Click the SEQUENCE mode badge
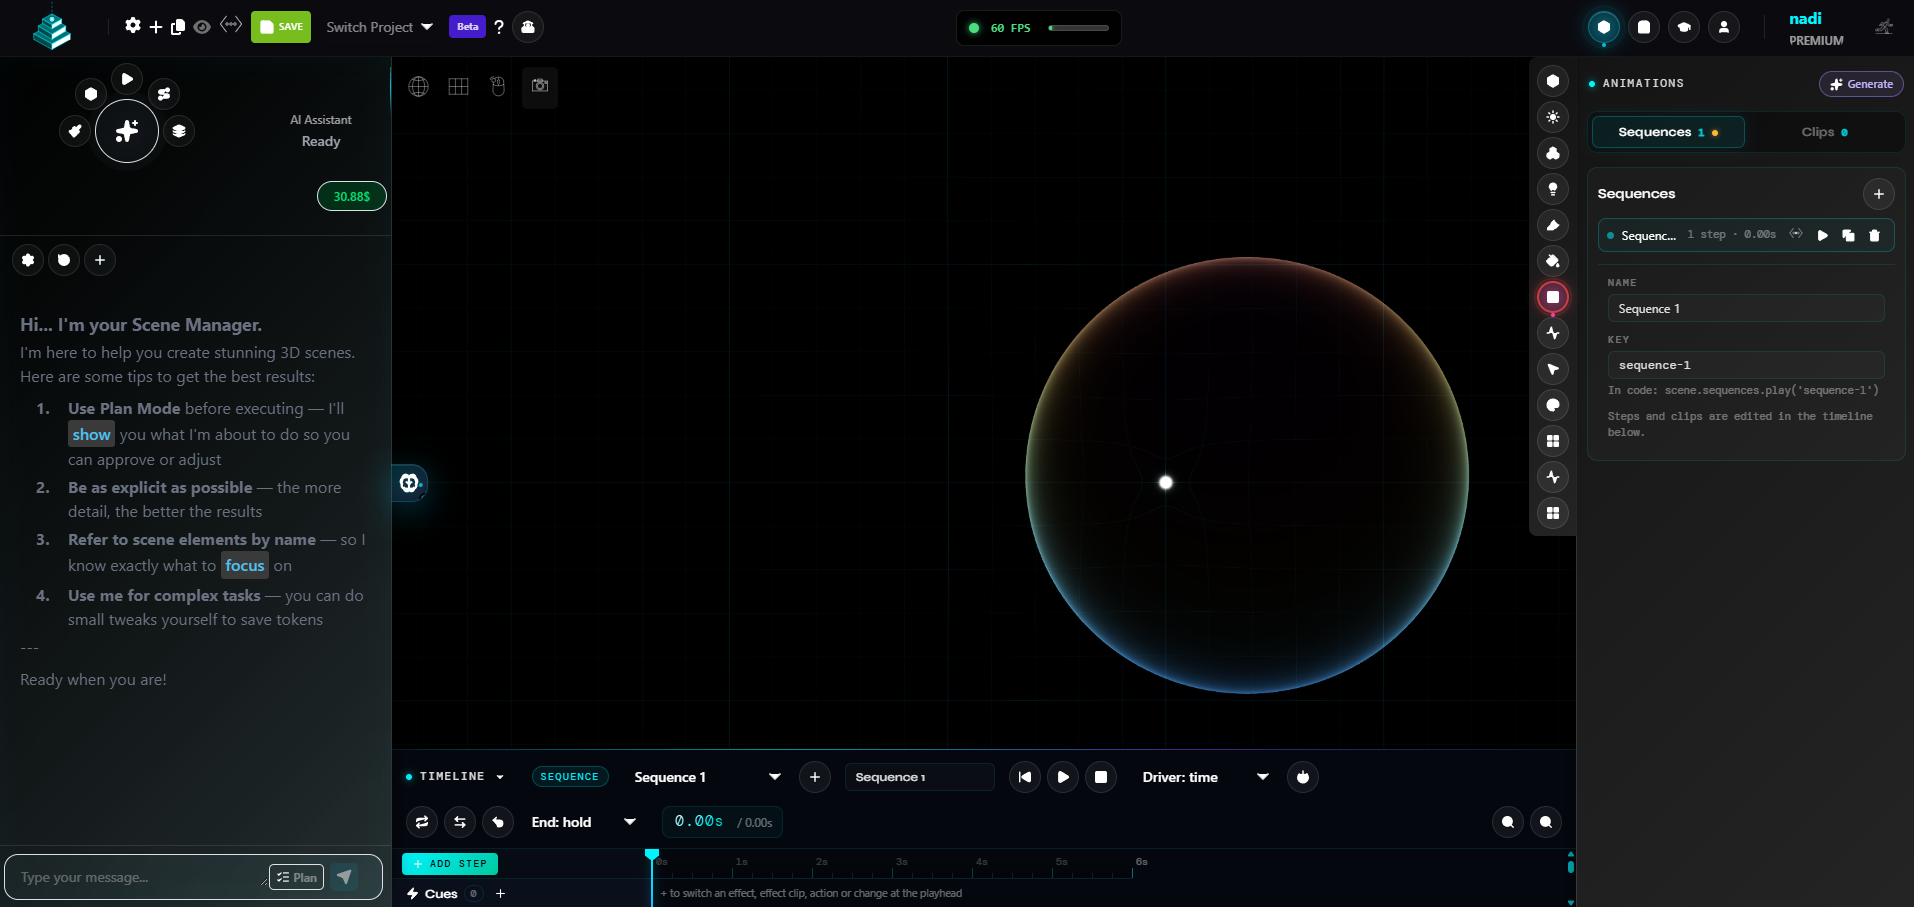Screen dimensions: 1914x907 coord(570,777)
